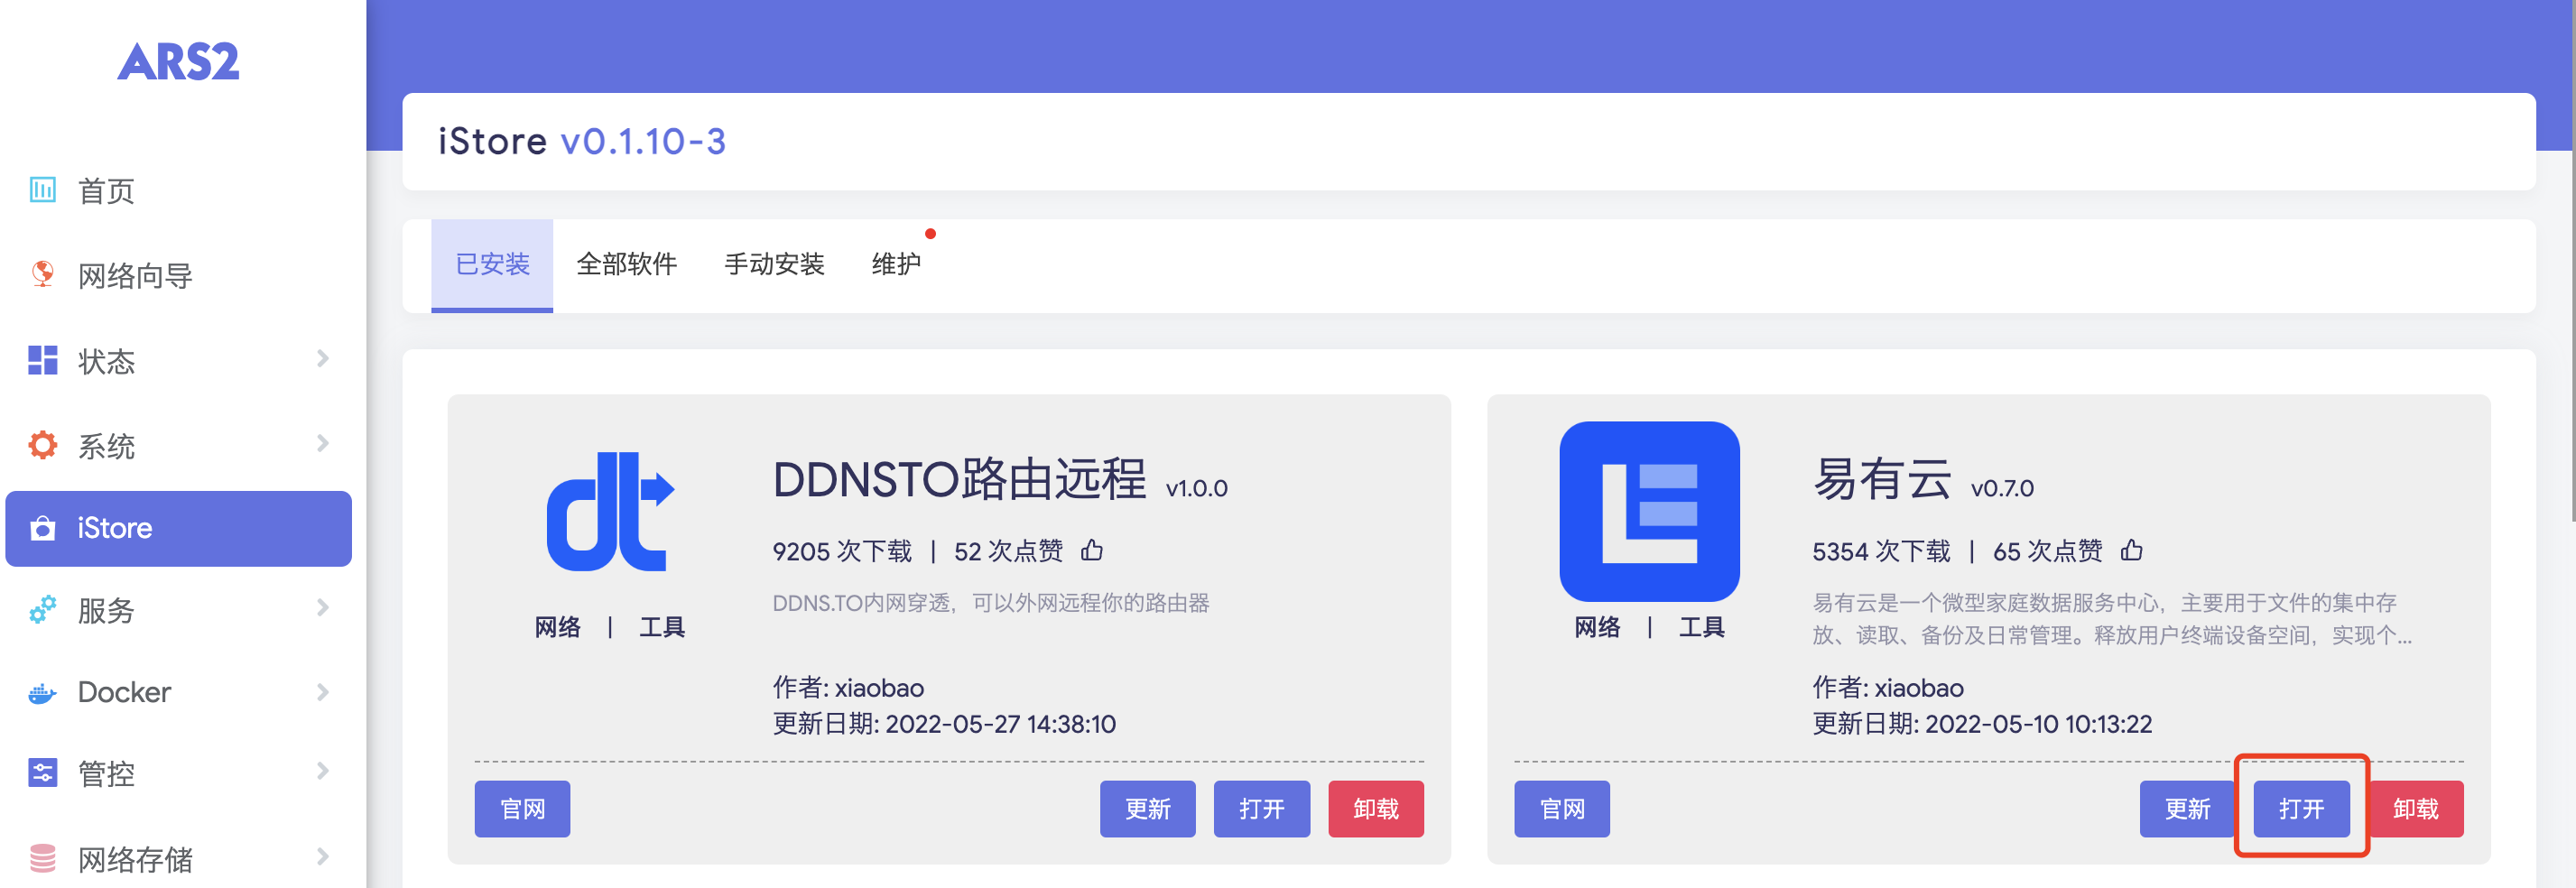This screenshot has height=888, width=2576.
Task: Like DDNSTO with the thumbs-up icon
Action: [x=1092, y=550]
